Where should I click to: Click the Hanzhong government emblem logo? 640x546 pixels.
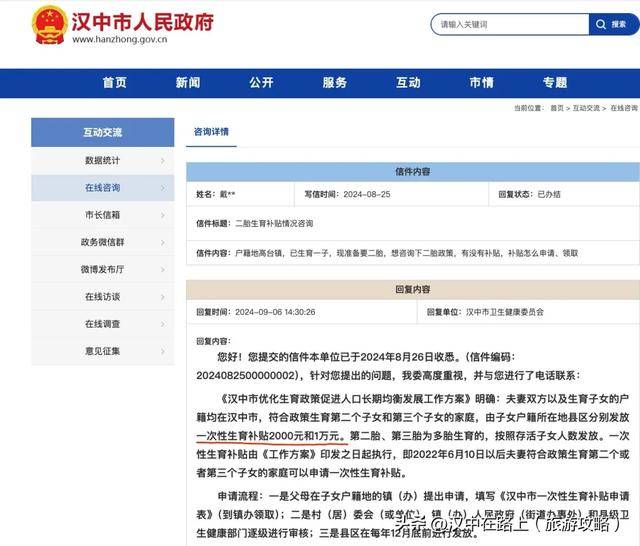point(50,25)
